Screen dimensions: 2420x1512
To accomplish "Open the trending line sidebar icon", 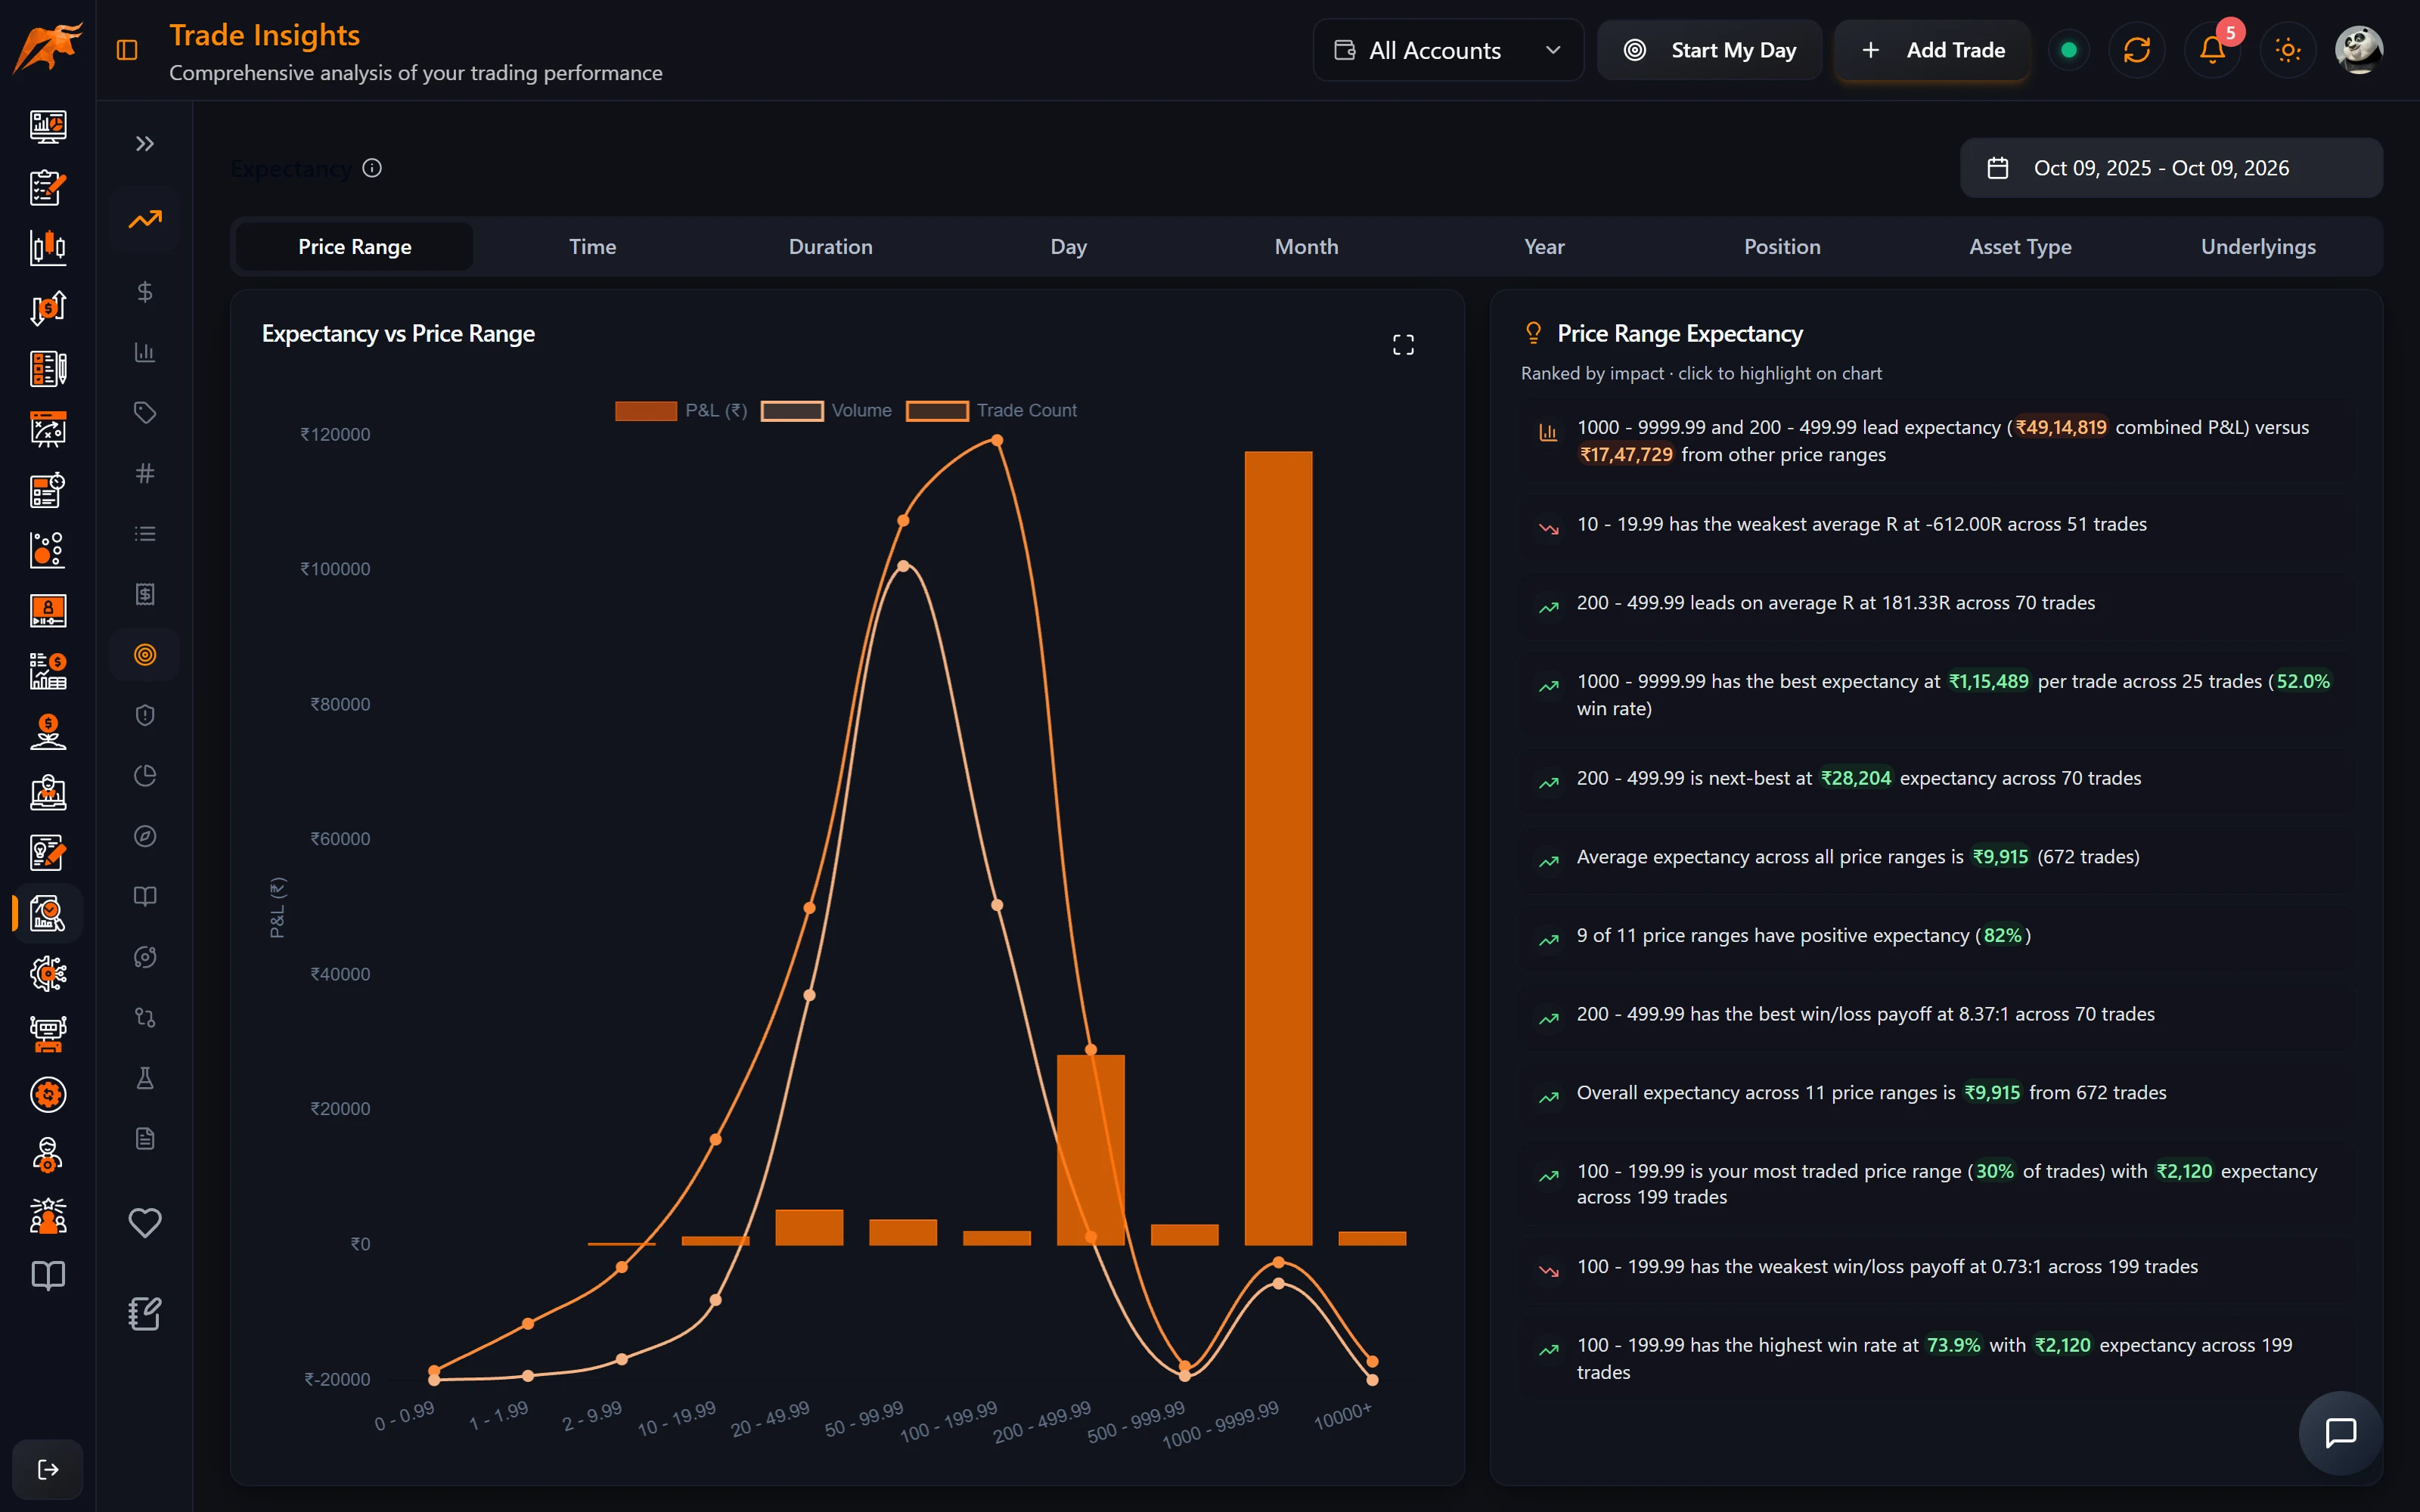I will (x=145, y=219).
